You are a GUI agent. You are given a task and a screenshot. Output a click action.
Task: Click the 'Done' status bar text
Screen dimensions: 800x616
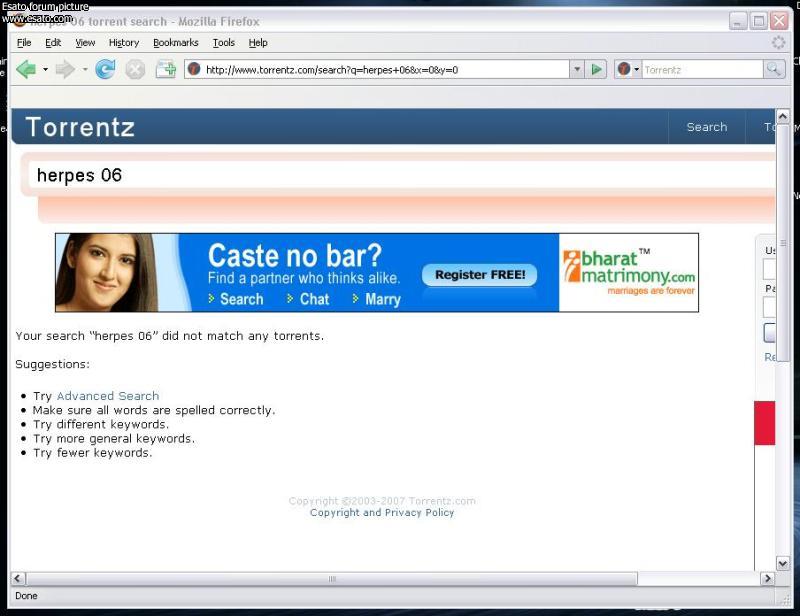(x=27, y=596)
